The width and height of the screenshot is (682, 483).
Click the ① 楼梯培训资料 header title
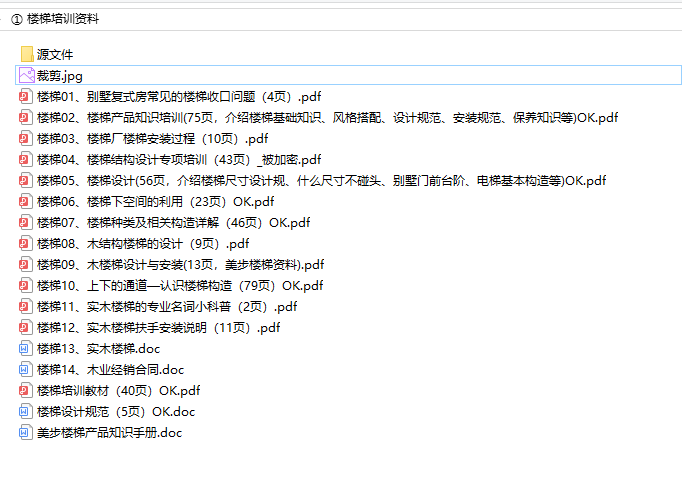(55, 19)
